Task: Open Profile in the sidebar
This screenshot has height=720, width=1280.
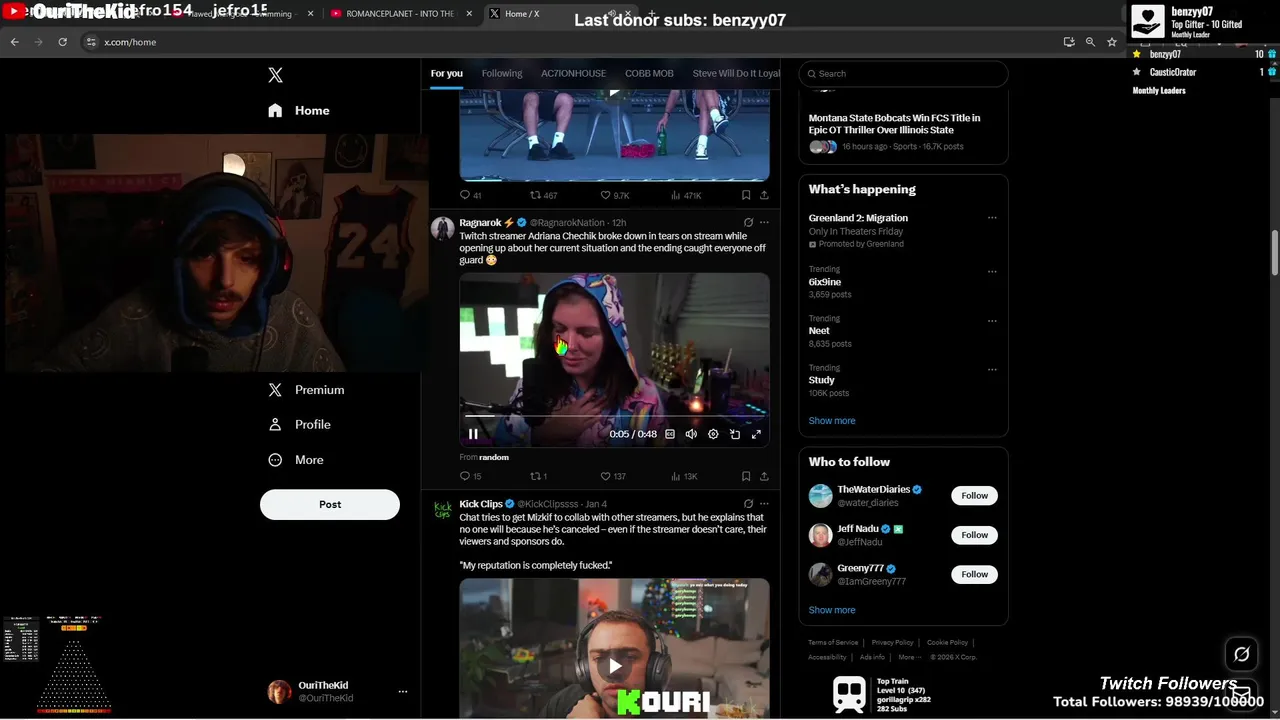Action: (299, 425)
